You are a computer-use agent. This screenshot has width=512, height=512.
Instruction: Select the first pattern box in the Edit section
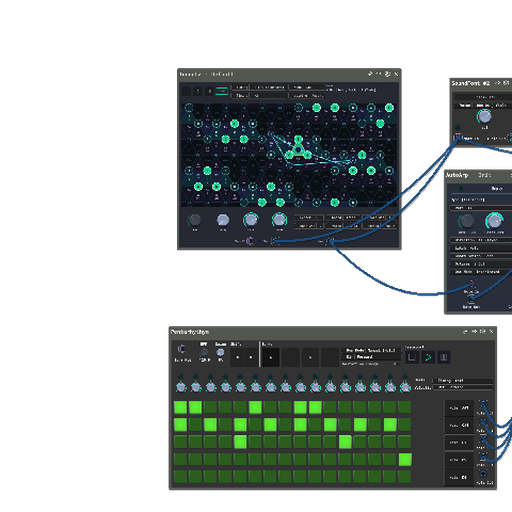238,358
